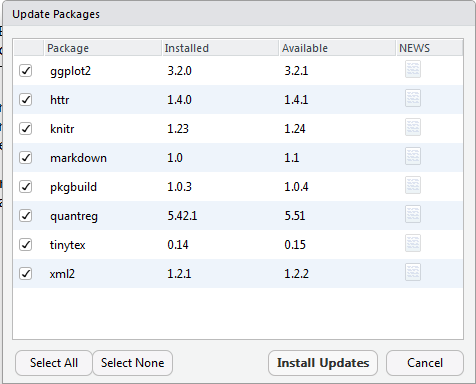Image resolution: width=476 pixels, height=384 pixels.
Task: Open NEWS icon for pkgbuild
Action: point(413,185)
